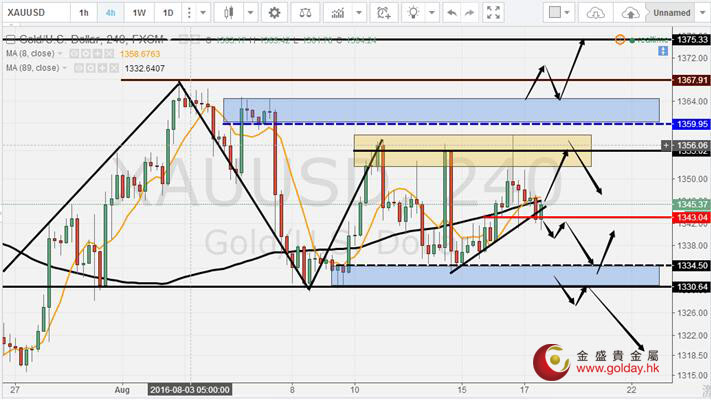Click the cloud download load icon
Screen dimensions: 711x401
pyautogui.click(x=596, y=12)
